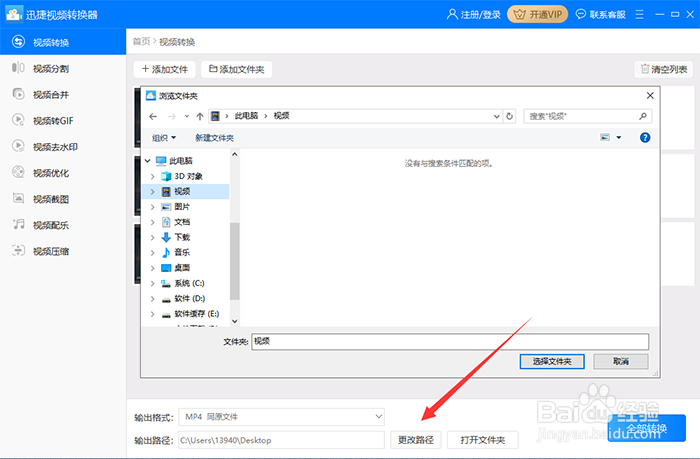Expand the 视频 tree node
The width and height of the screenshot is (700, 459).
(x=153, y=192)
